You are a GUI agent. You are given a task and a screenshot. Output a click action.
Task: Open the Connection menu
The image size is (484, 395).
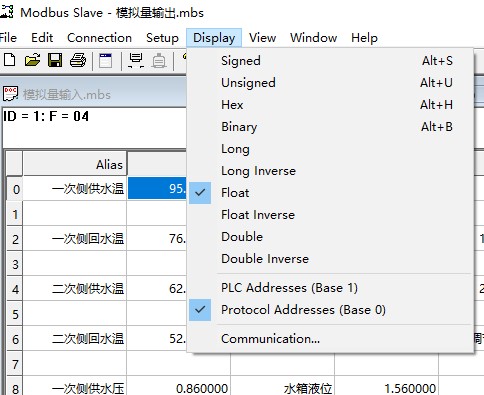click(x=99, y=38)
